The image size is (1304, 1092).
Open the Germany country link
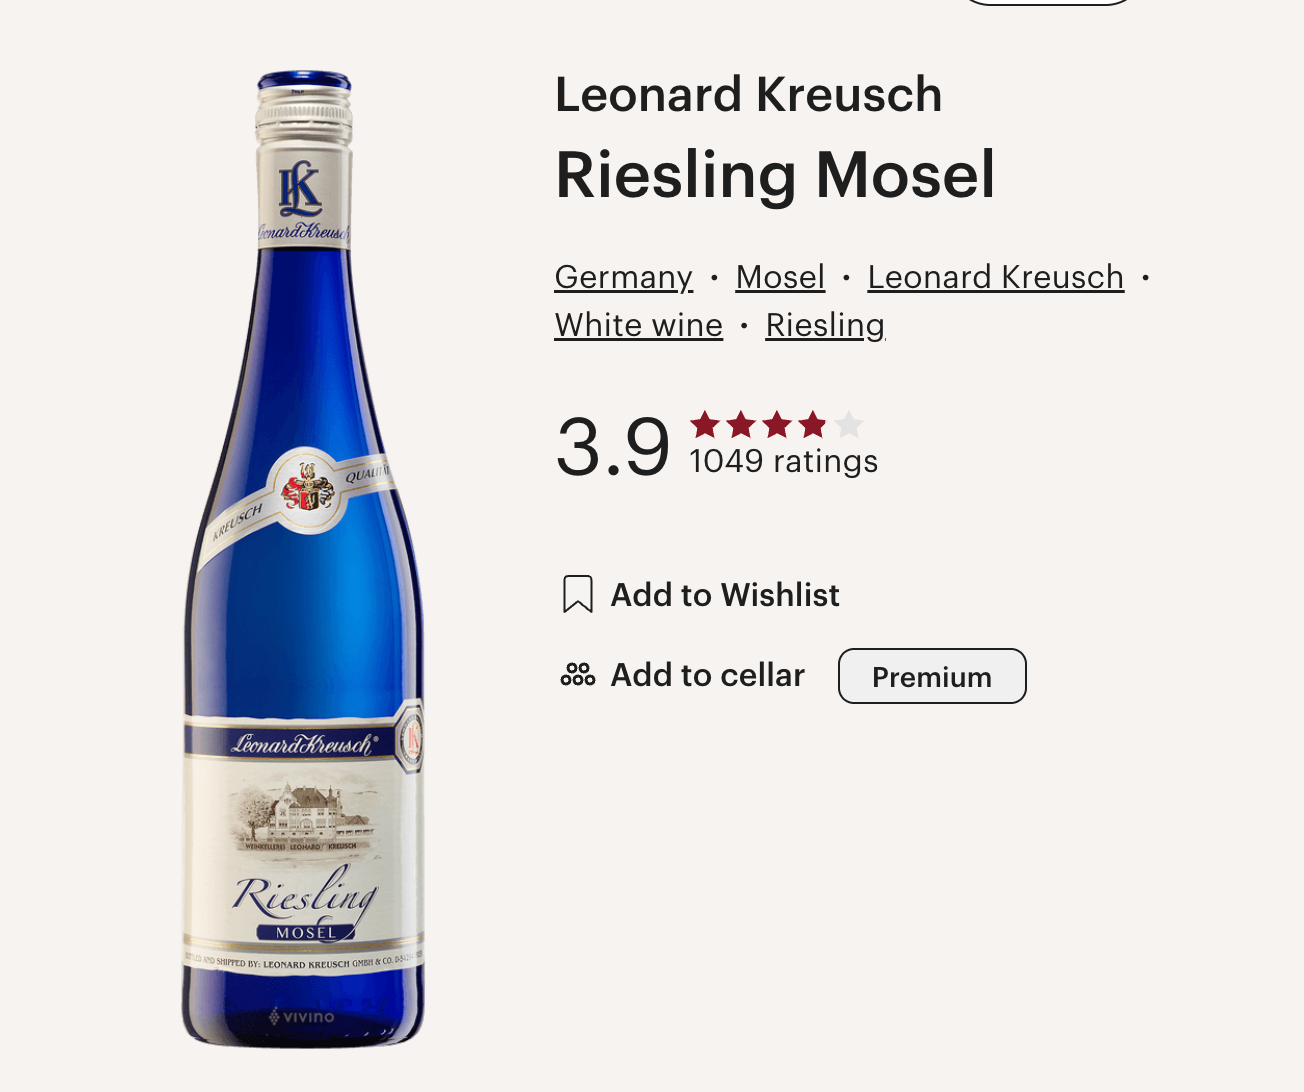pyautogui.click(x=623, y=277)
